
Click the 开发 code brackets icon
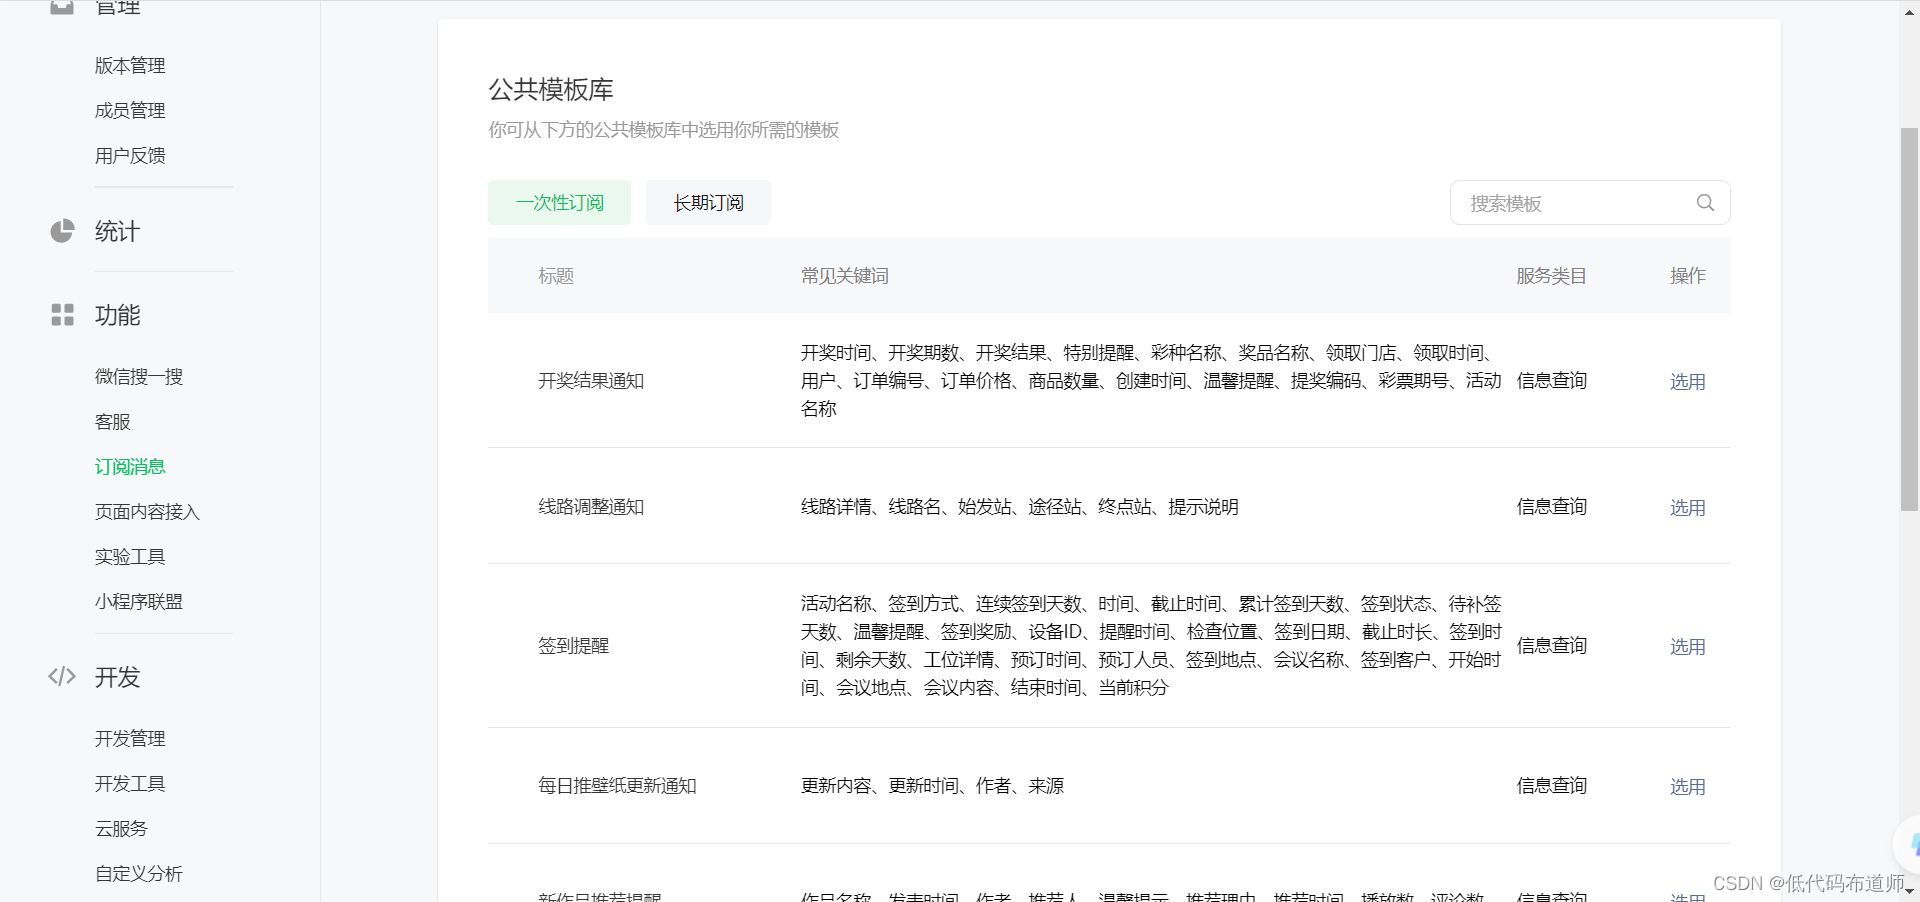pyautogui.click(x=62, y=677)
